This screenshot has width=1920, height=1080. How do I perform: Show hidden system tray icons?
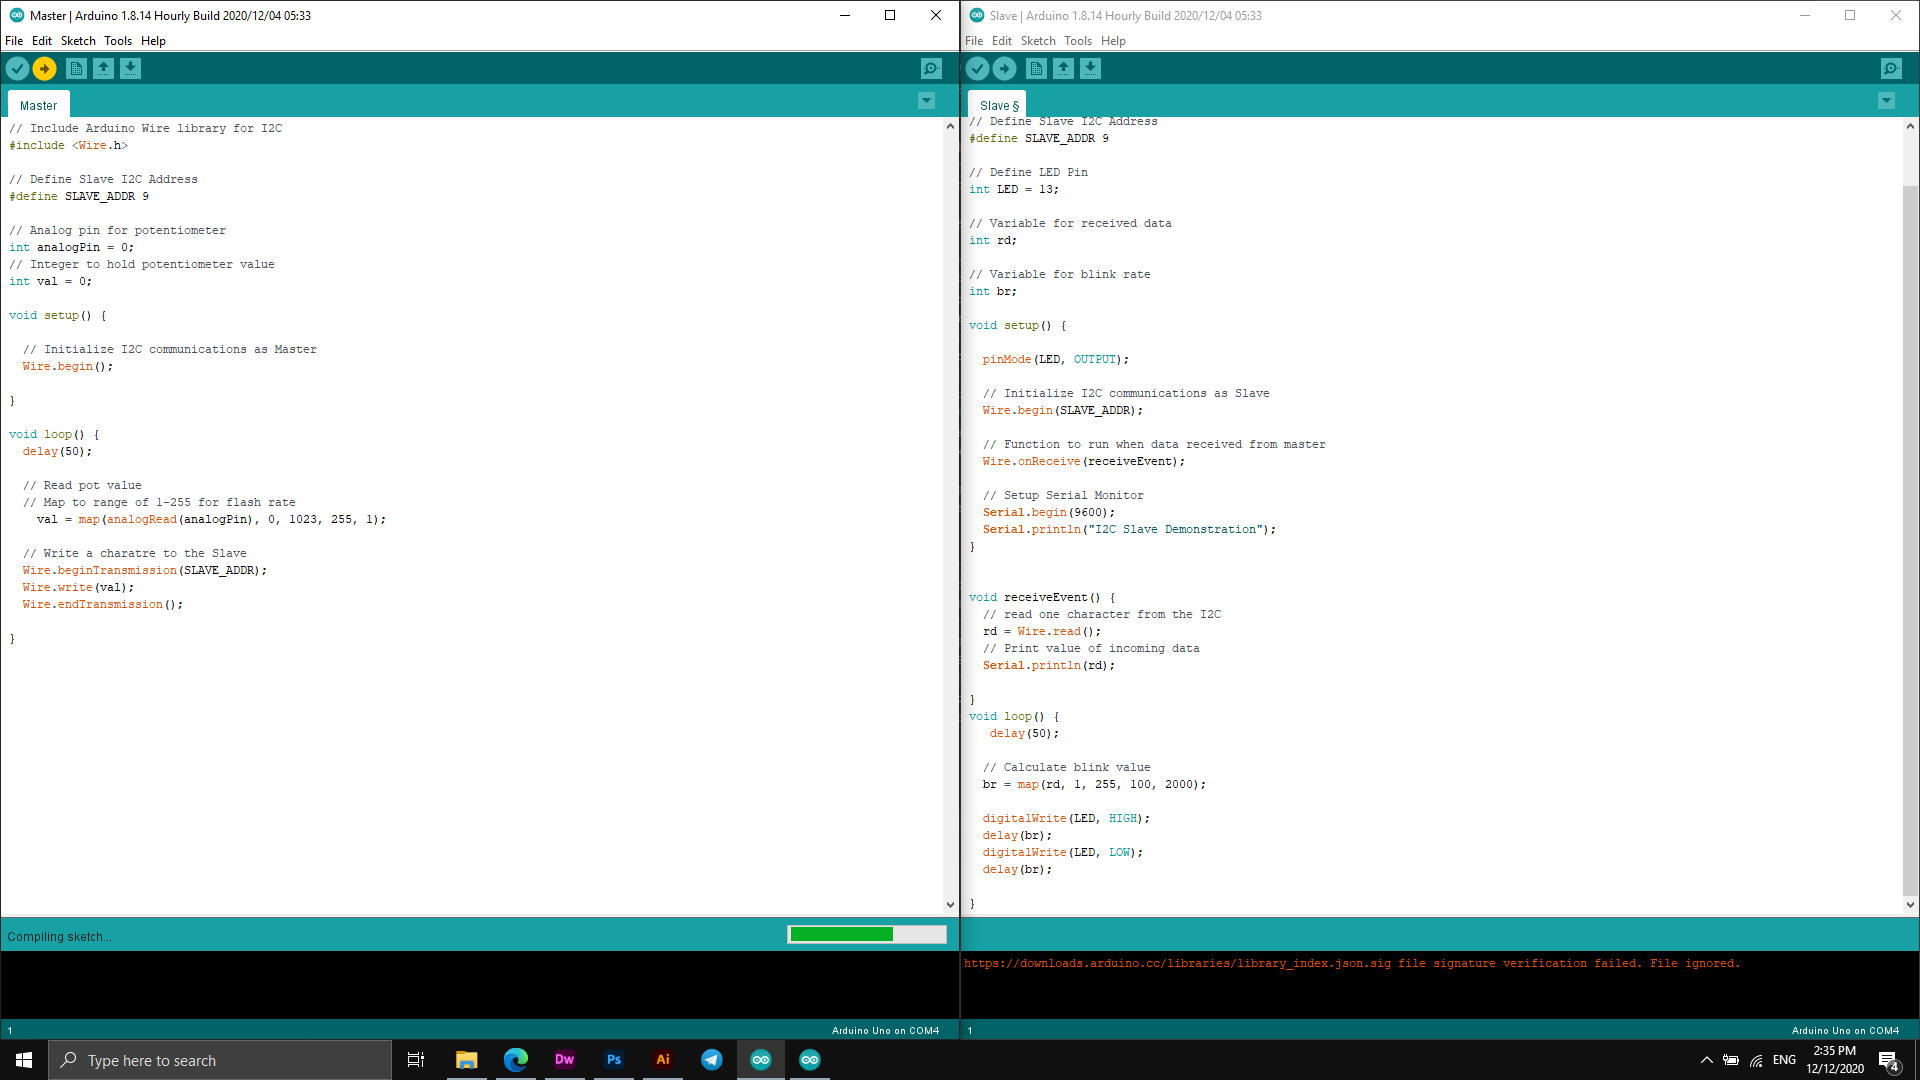pos(1706,1060)
